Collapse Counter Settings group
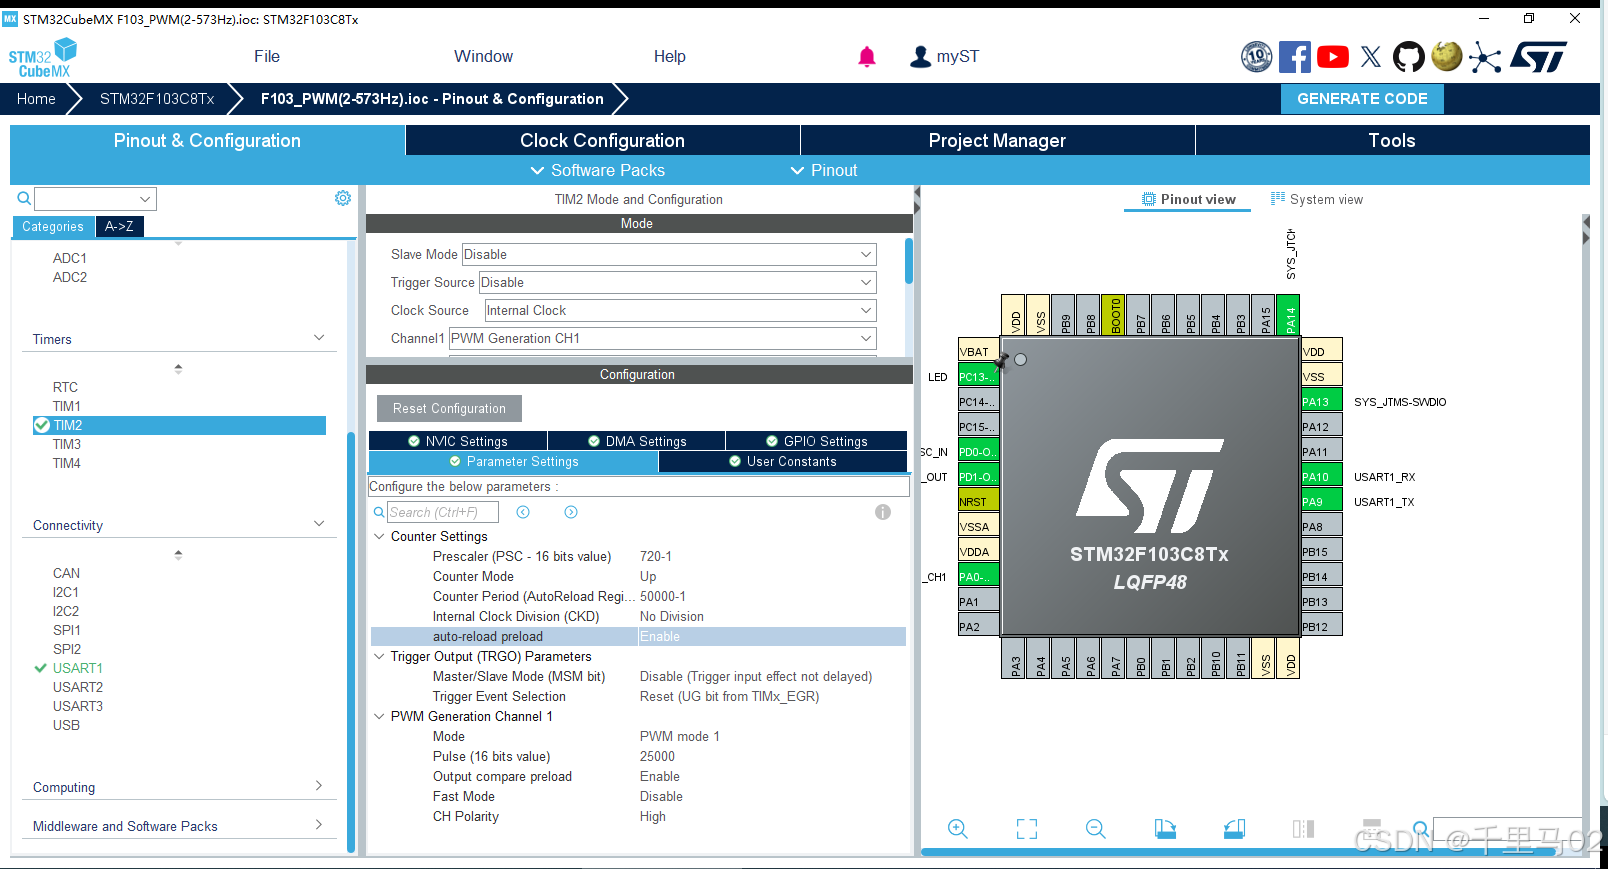 pos(380,536)
